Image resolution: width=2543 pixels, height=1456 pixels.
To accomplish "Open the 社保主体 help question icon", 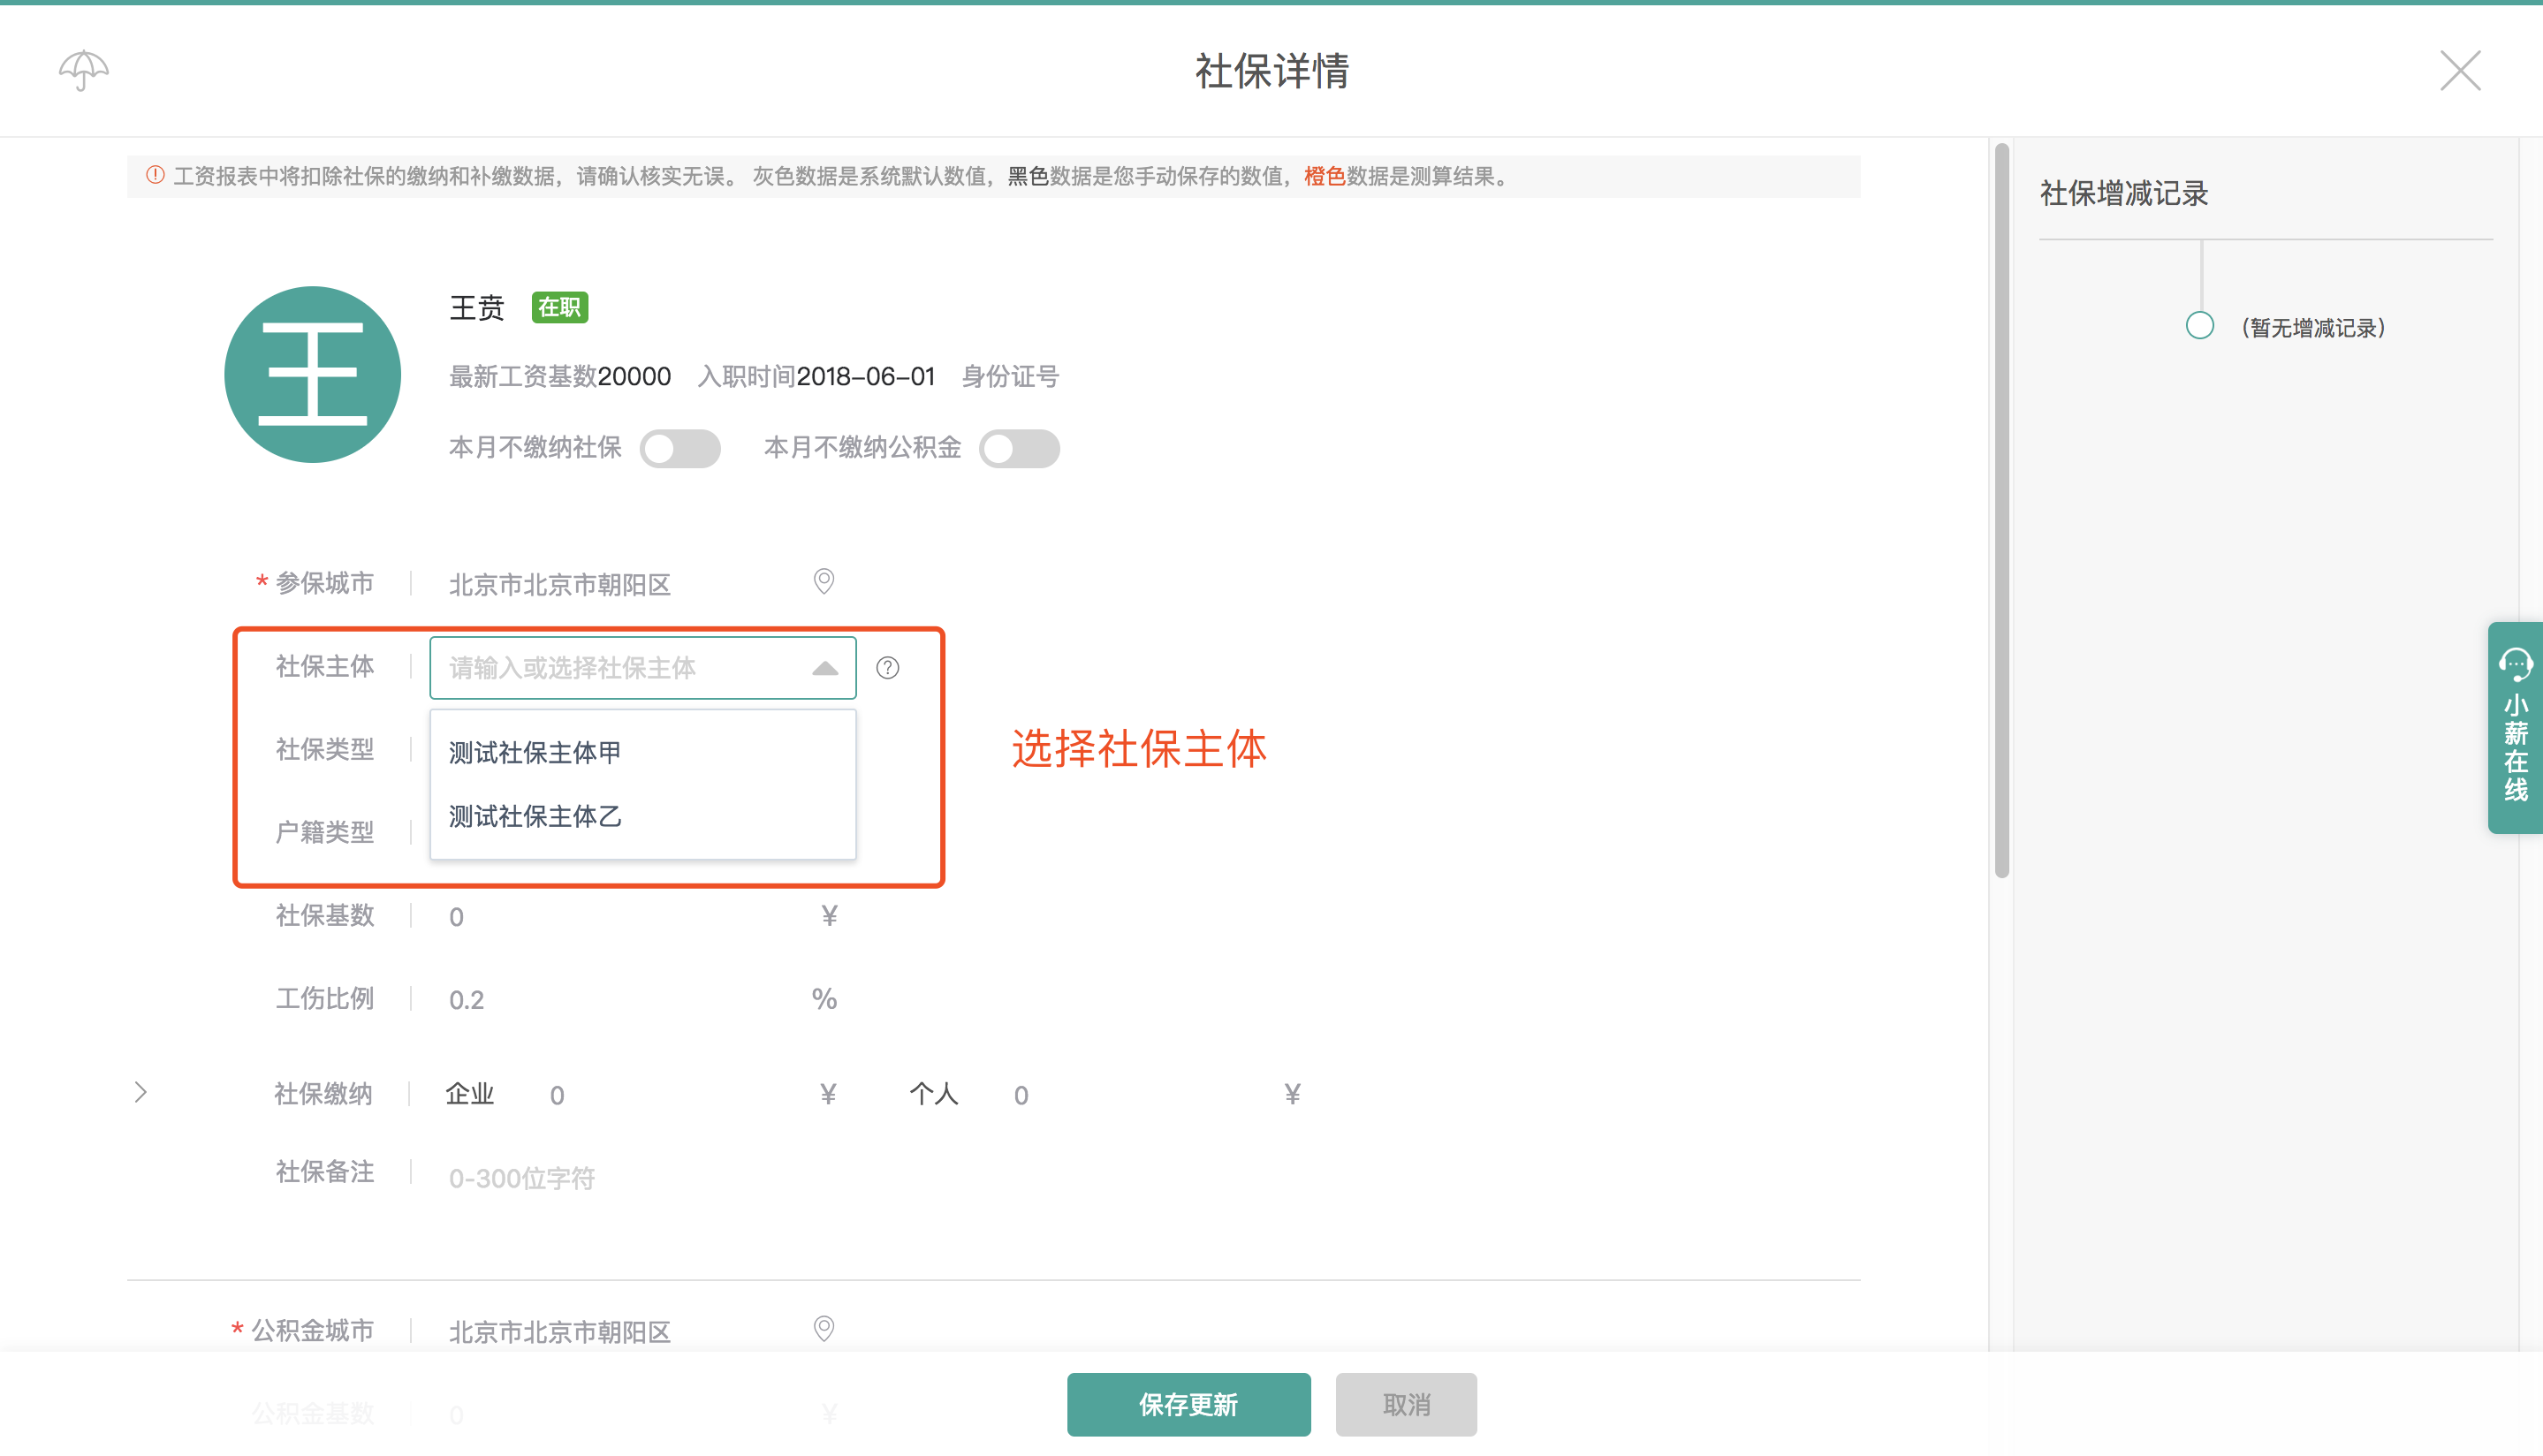I will tap(888, 668).
